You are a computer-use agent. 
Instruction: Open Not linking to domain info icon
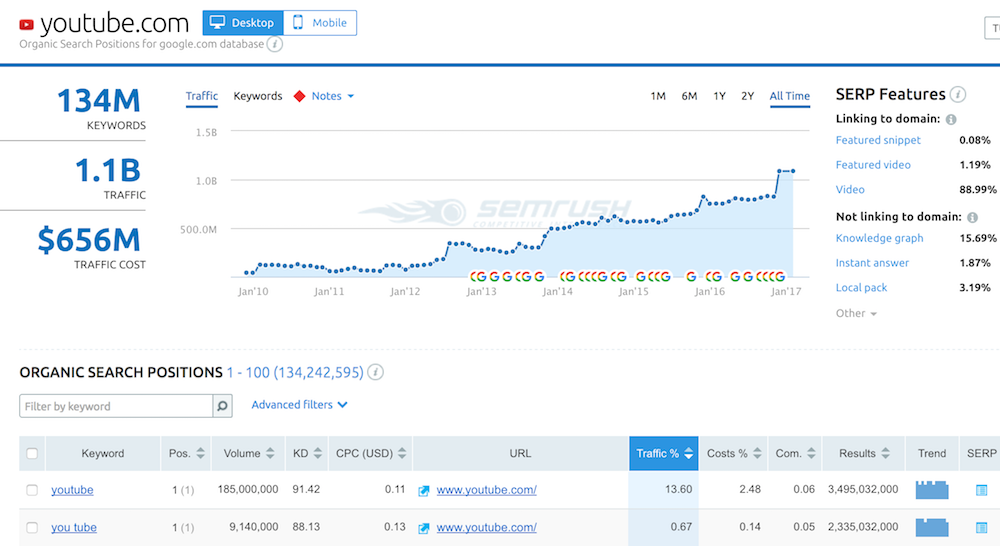[973, 218]
